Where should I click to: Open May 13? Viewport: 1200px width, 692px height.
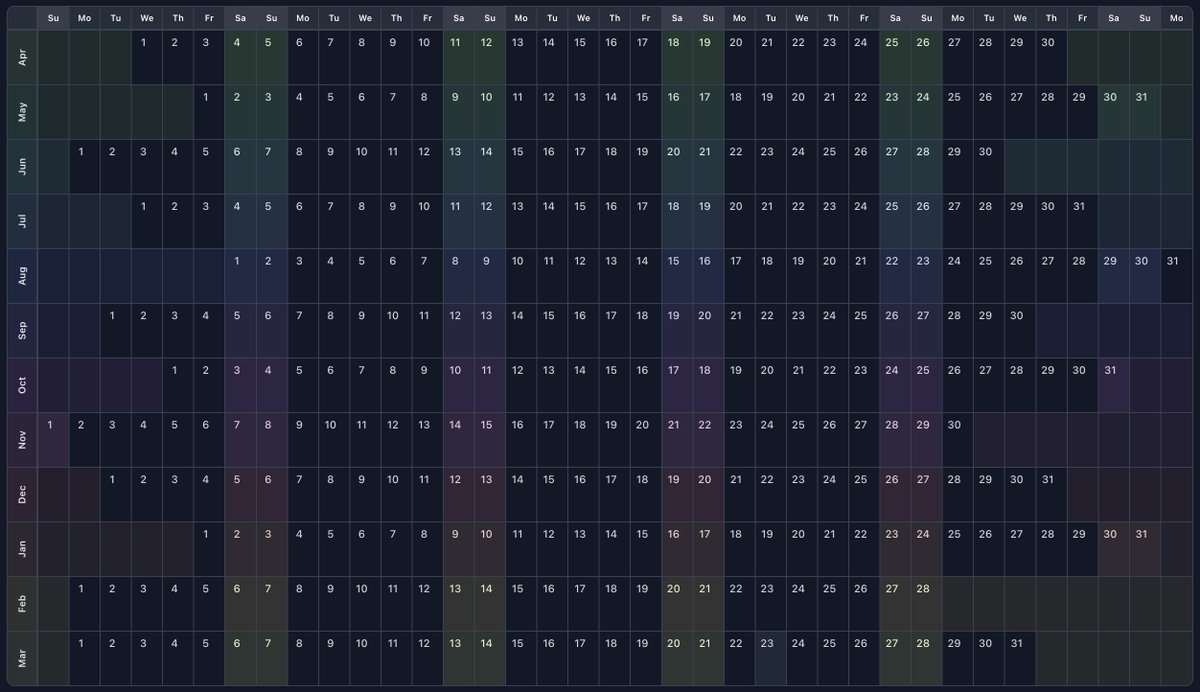583,112
